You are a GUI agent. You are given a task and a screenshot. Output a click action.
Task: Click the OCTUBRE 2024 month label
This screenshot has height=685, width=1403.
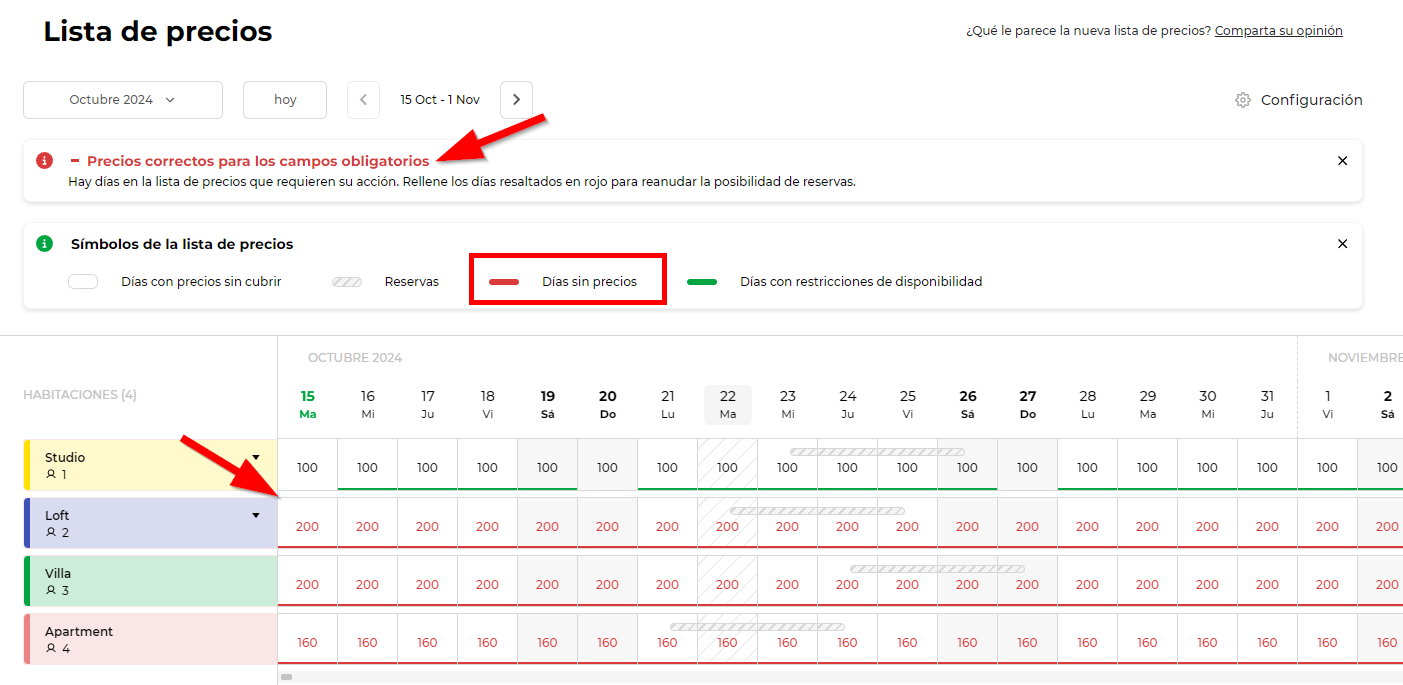(355, 358)
